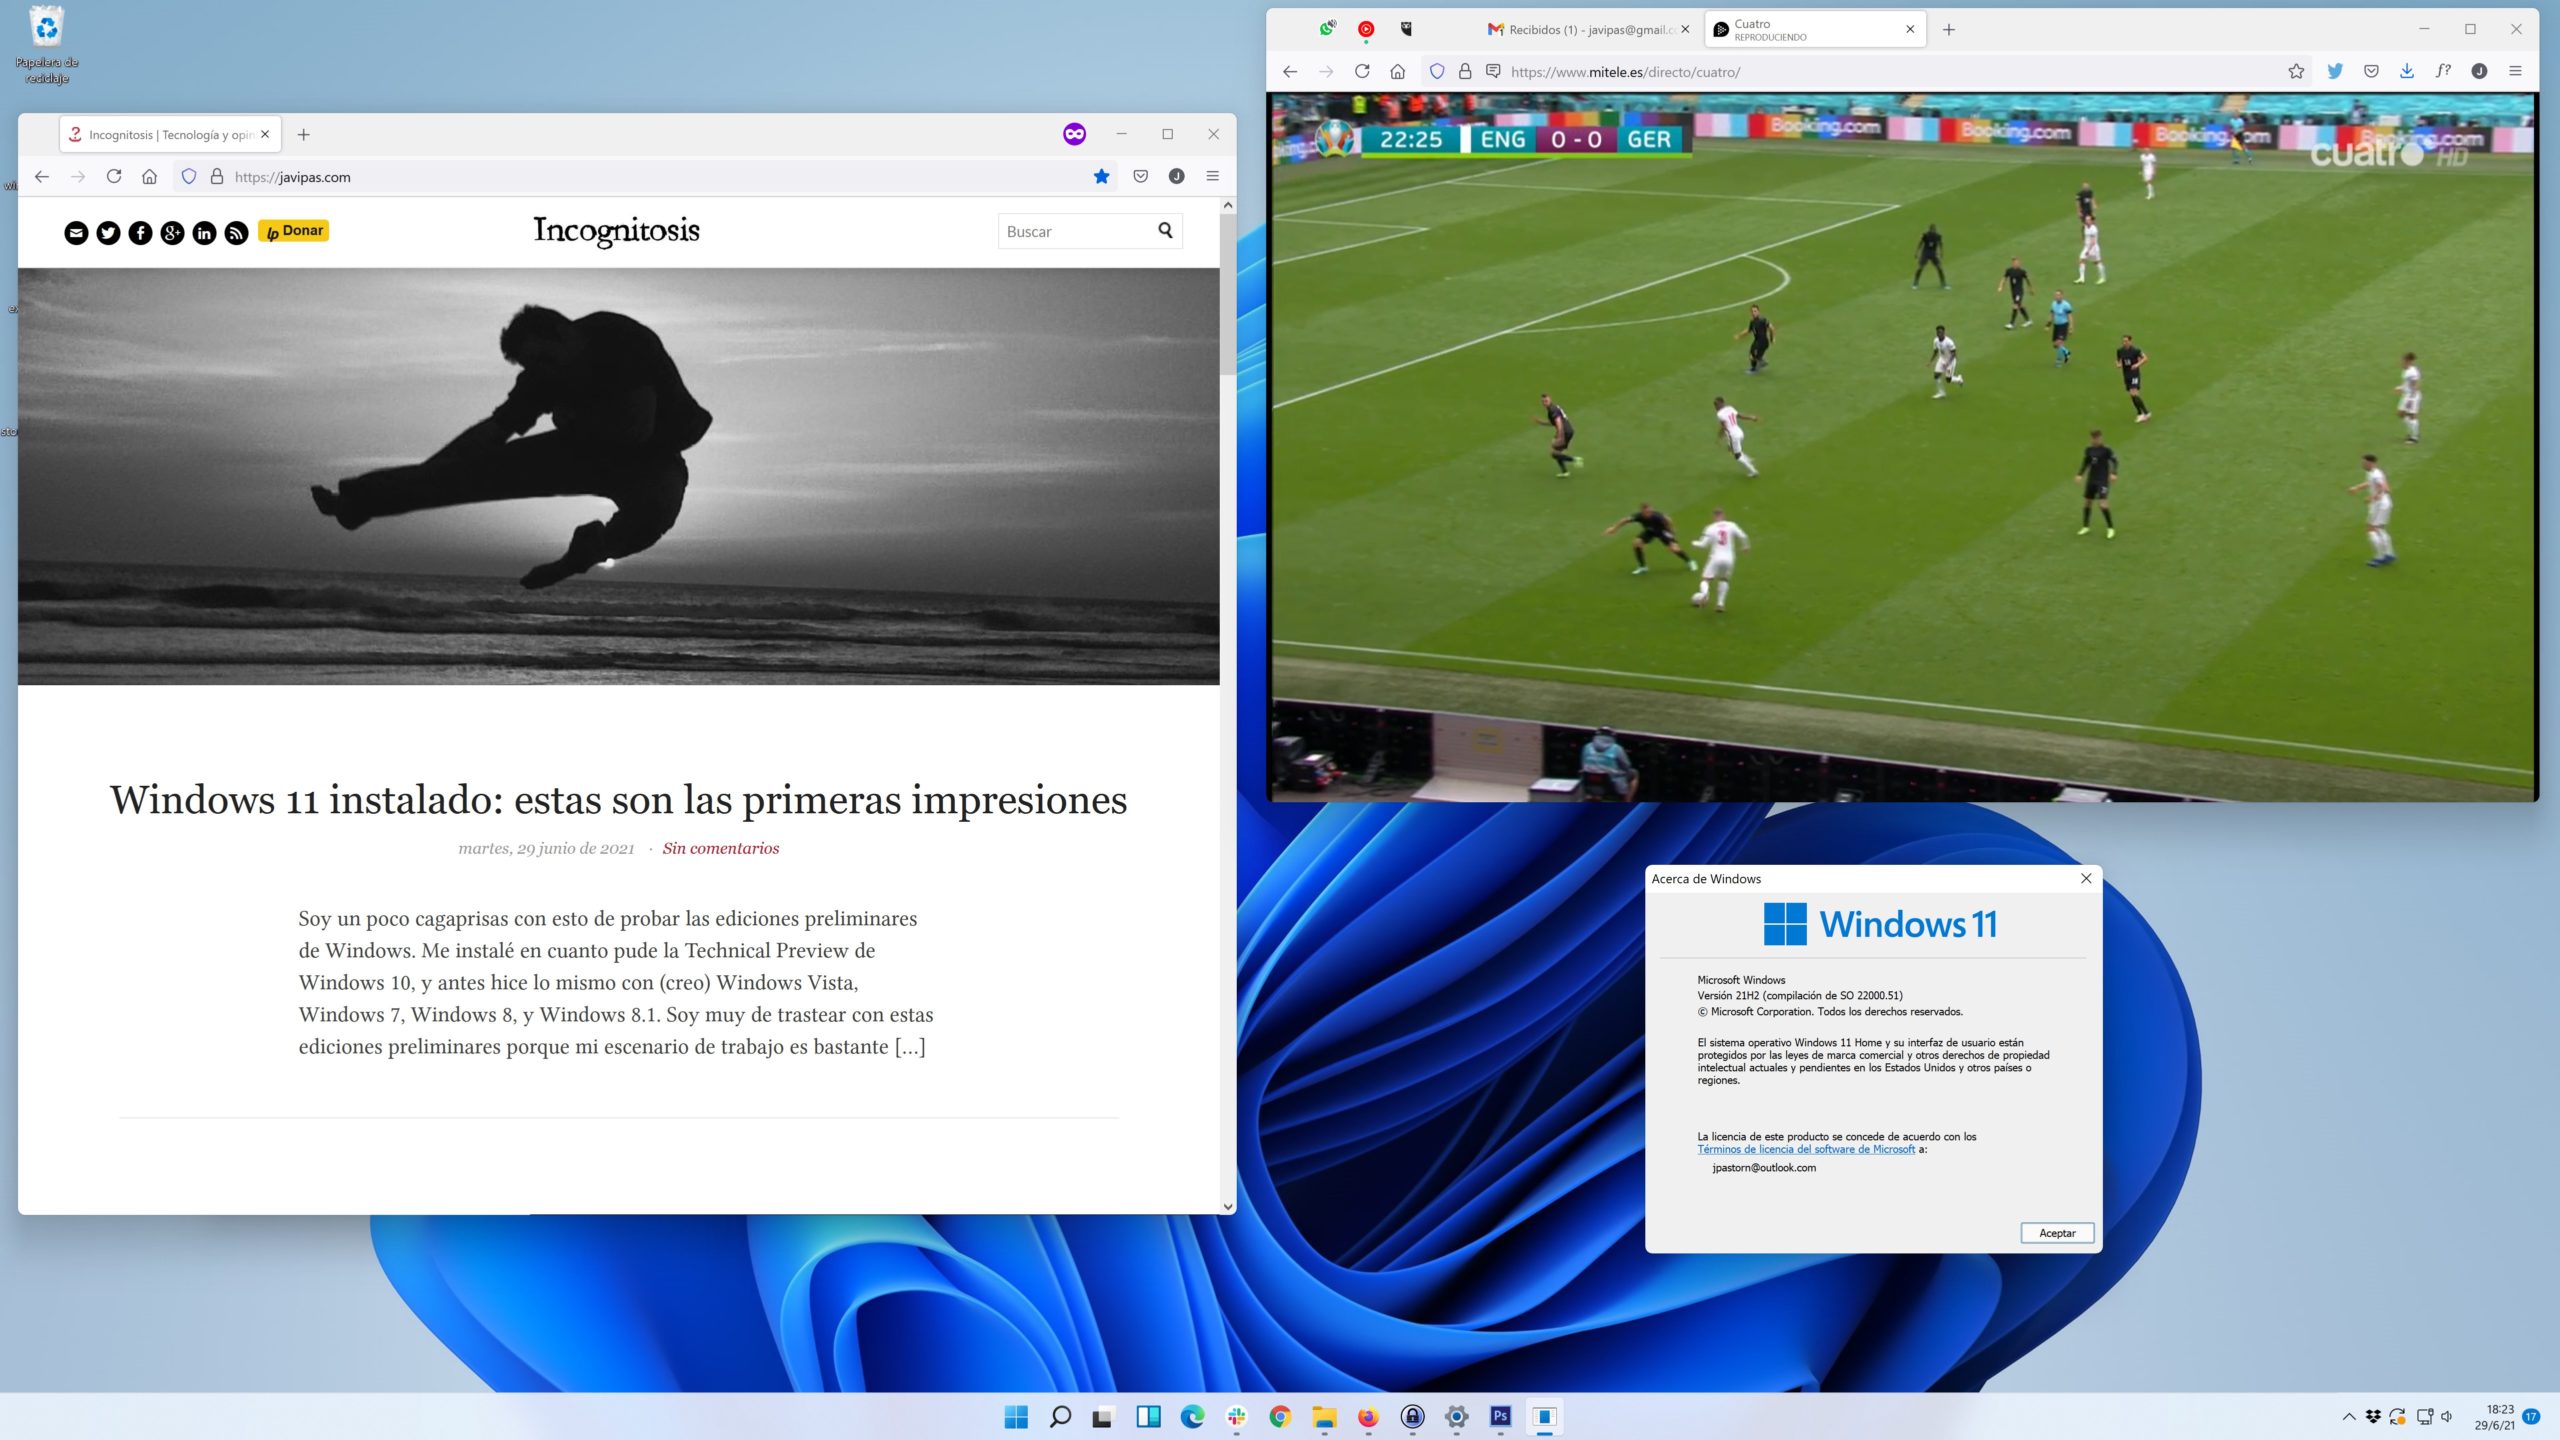Expand the application menu in the mitele window
Screen dimensions: 2560x1440
click(x=2515, y=72)
